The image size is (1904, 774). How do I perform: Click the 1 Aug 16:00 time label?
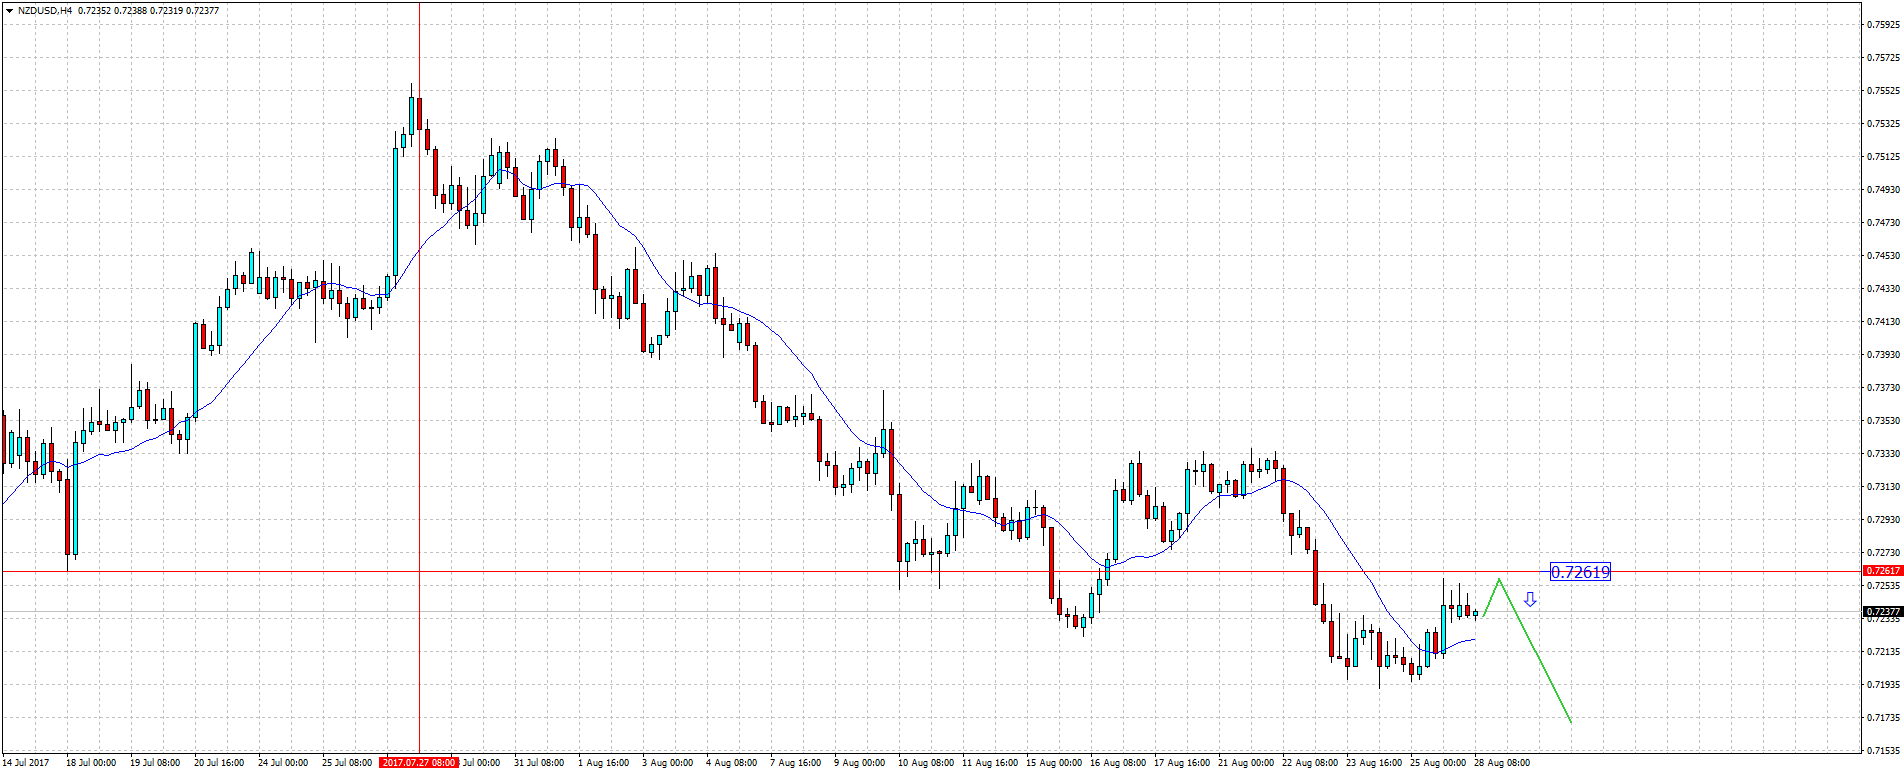(605, 763)
